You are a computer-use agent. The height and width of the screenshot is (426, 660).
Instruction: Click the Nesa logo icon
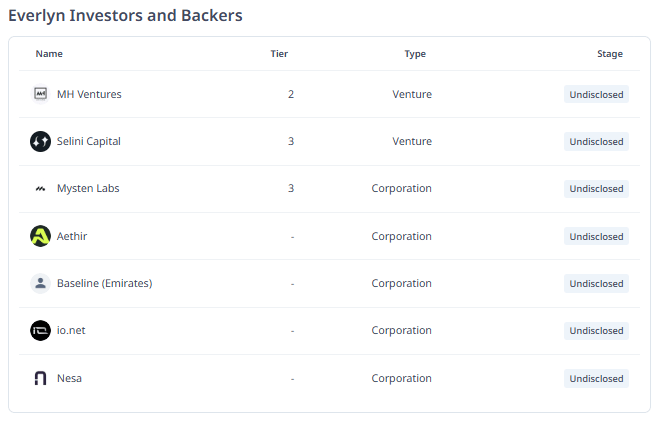point(40,378)
